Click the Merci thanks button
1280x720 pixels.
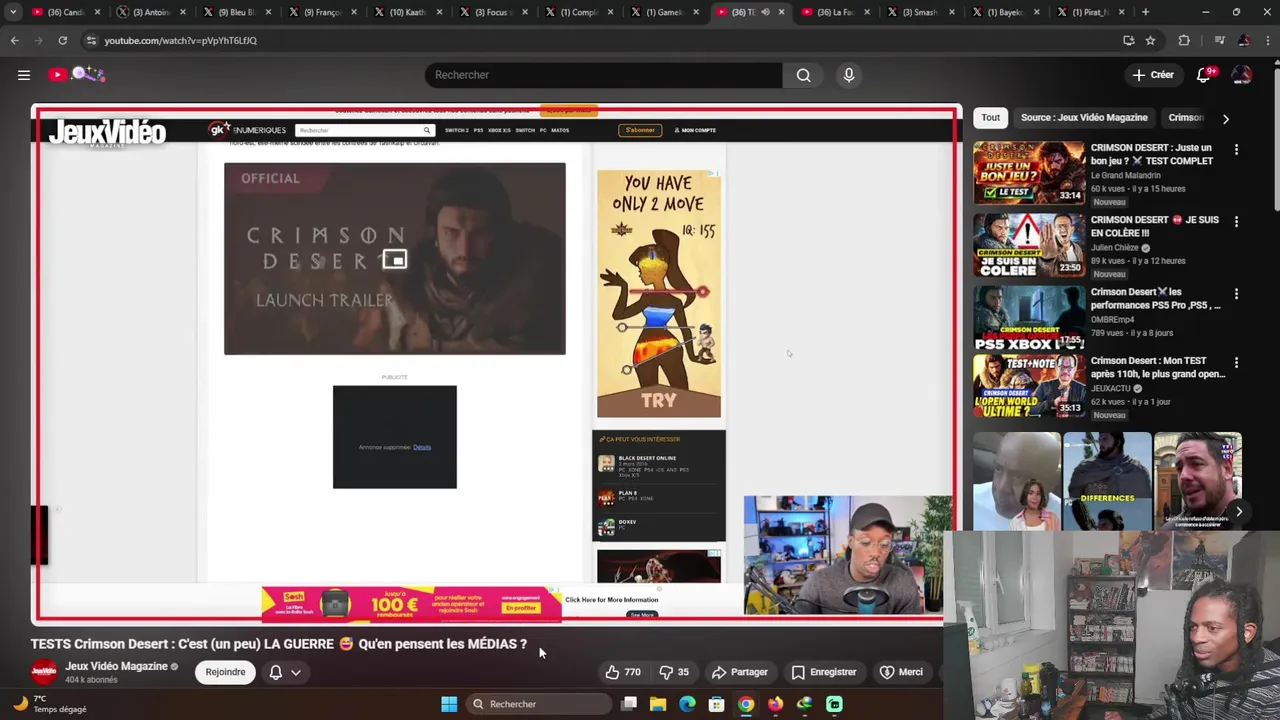900,672
